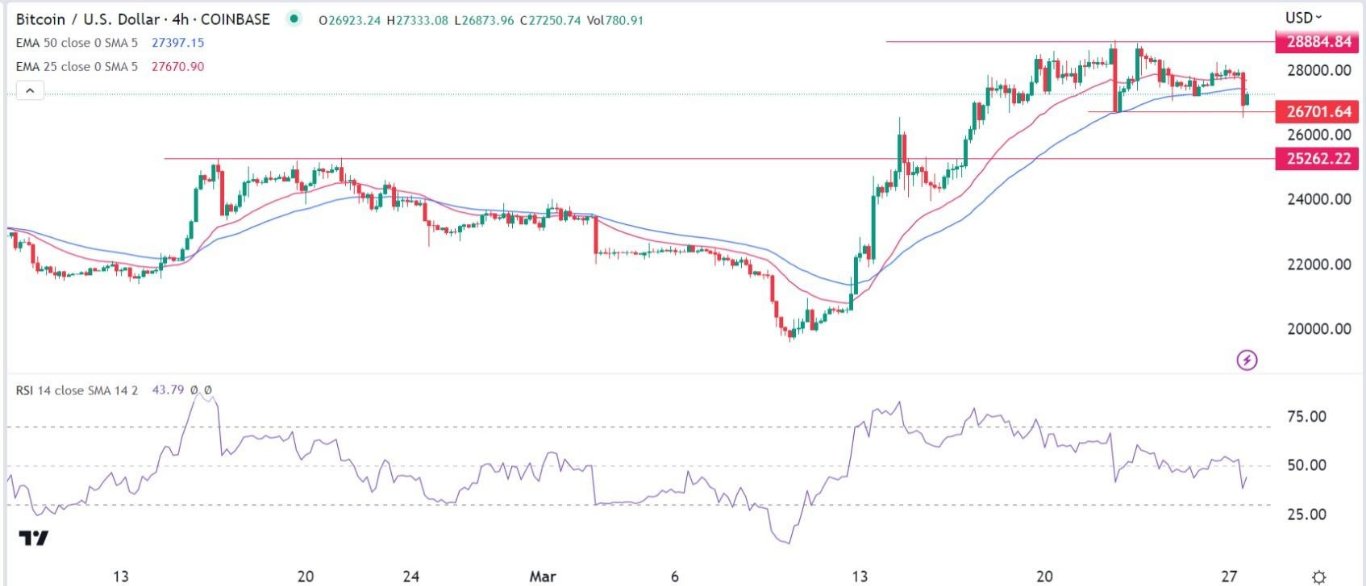The height and width of the screenshot is (586, 1366).
Task: Collapse the indicator legend chevron
Action: click(x=30, y=91)
